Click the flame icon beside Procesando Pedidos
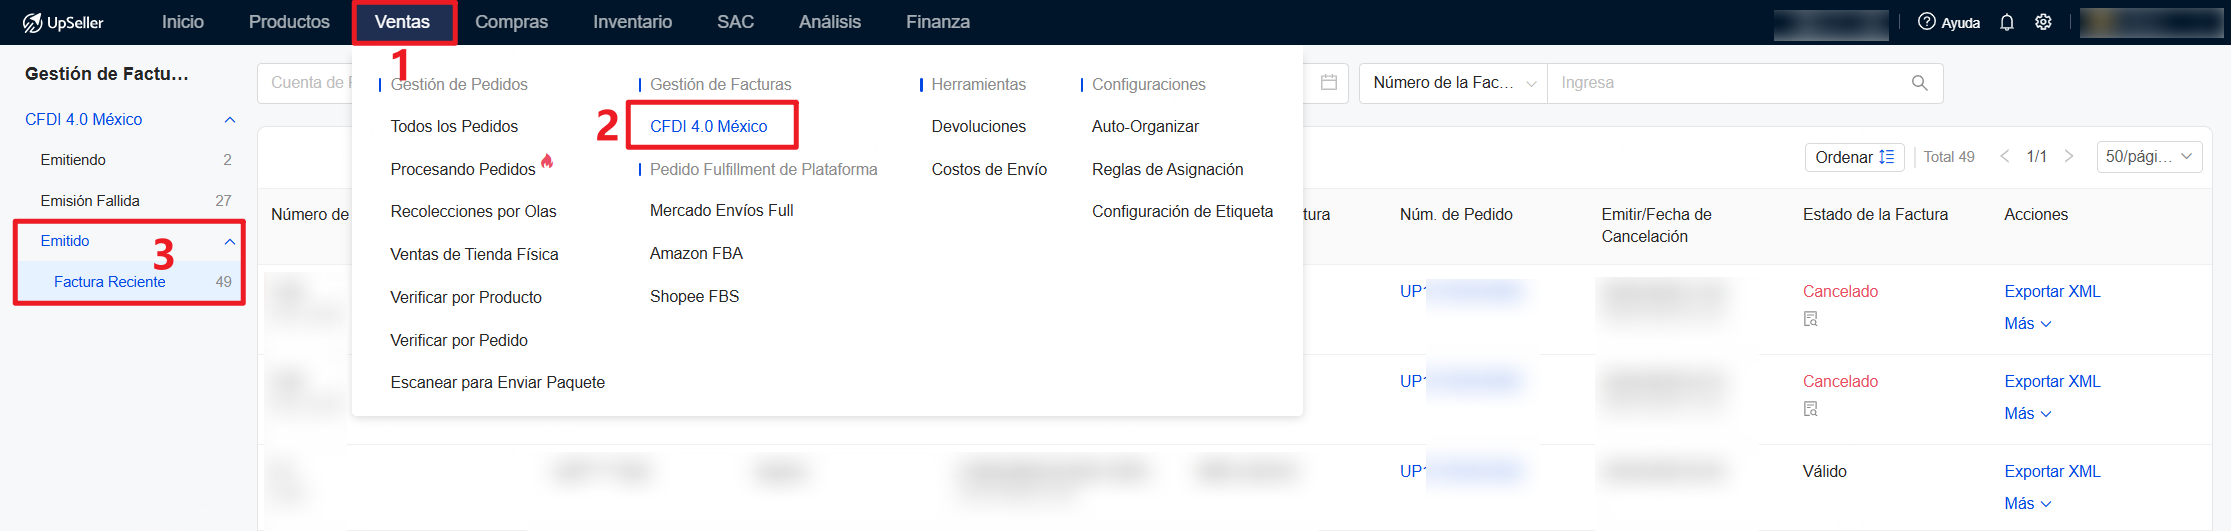The height and width of the screenshot is (531, 2231). click(547, 161)
